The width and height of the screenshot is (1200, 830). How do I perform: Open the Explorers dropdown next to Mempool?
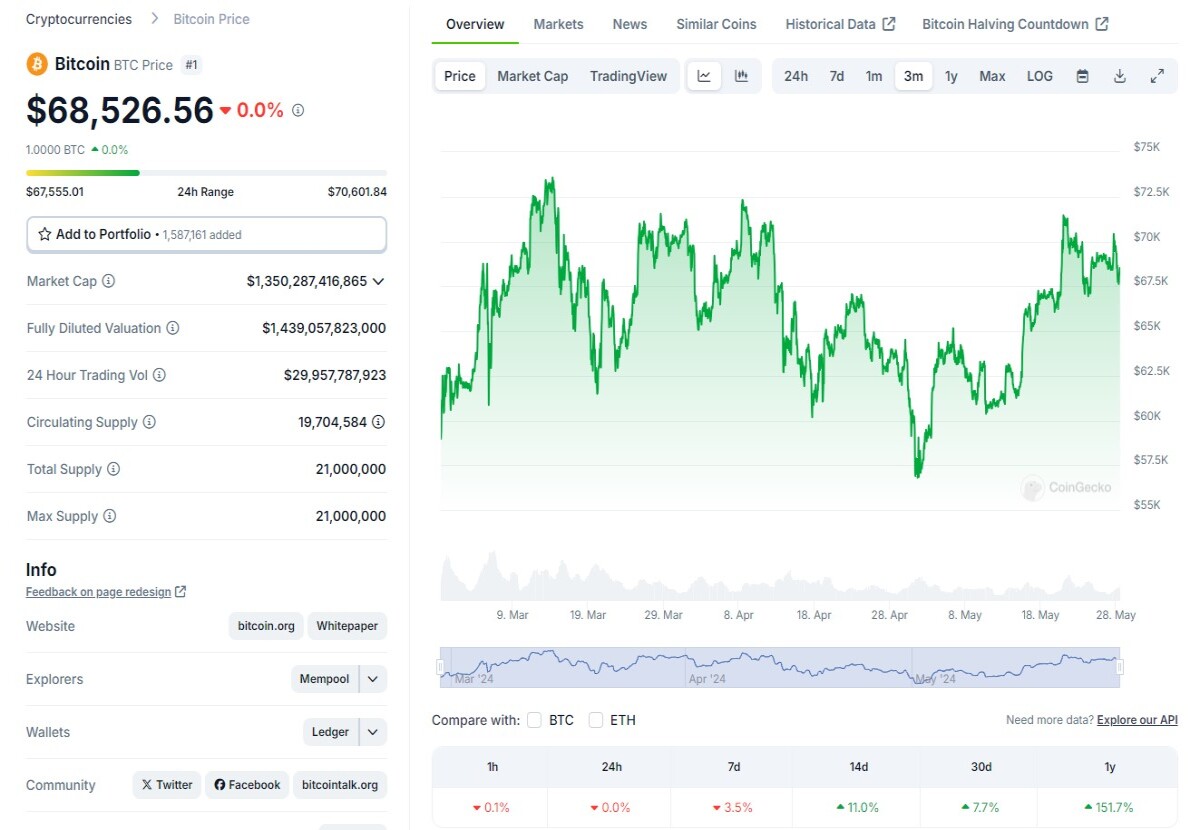point(372,679)
